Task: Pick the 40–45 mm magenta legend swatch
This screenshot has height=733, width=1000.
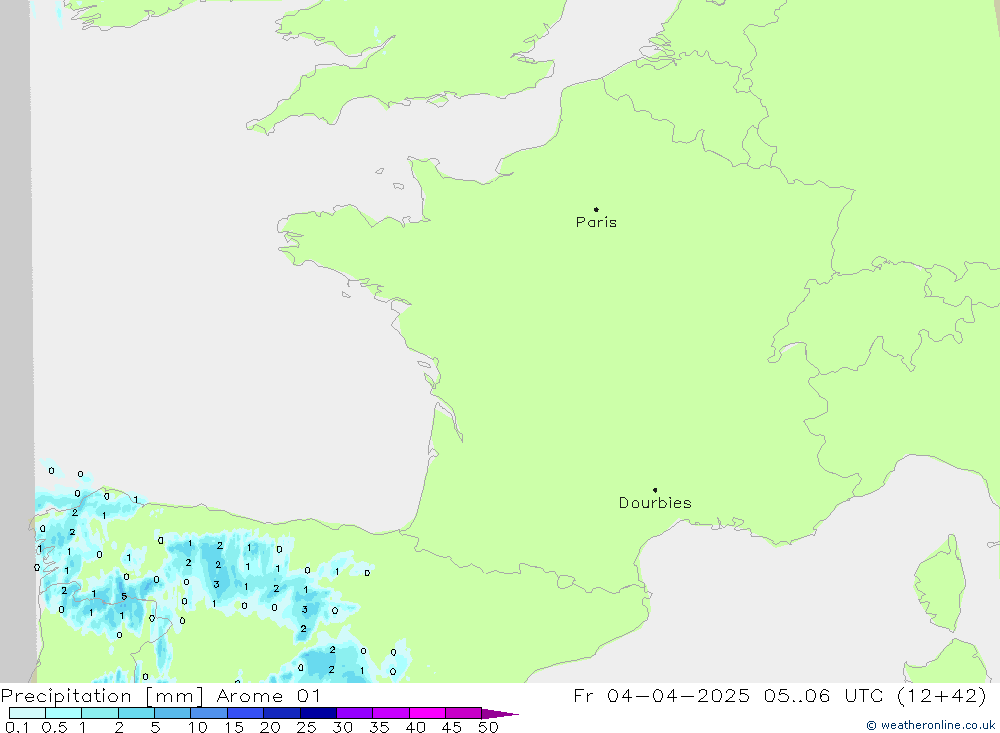Action: [427, 713]
